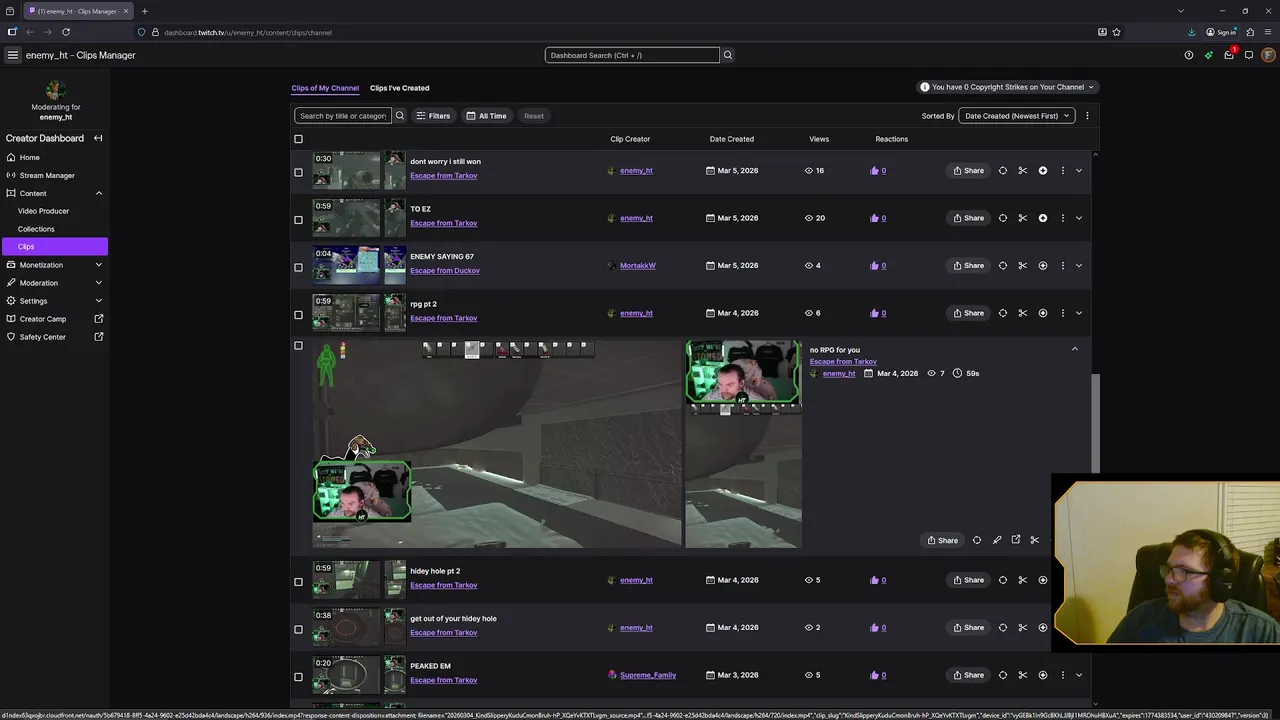
Task: Click plus circle icon for 'ENEMY SAYING 67' clip
Action: coord(1043,266)
